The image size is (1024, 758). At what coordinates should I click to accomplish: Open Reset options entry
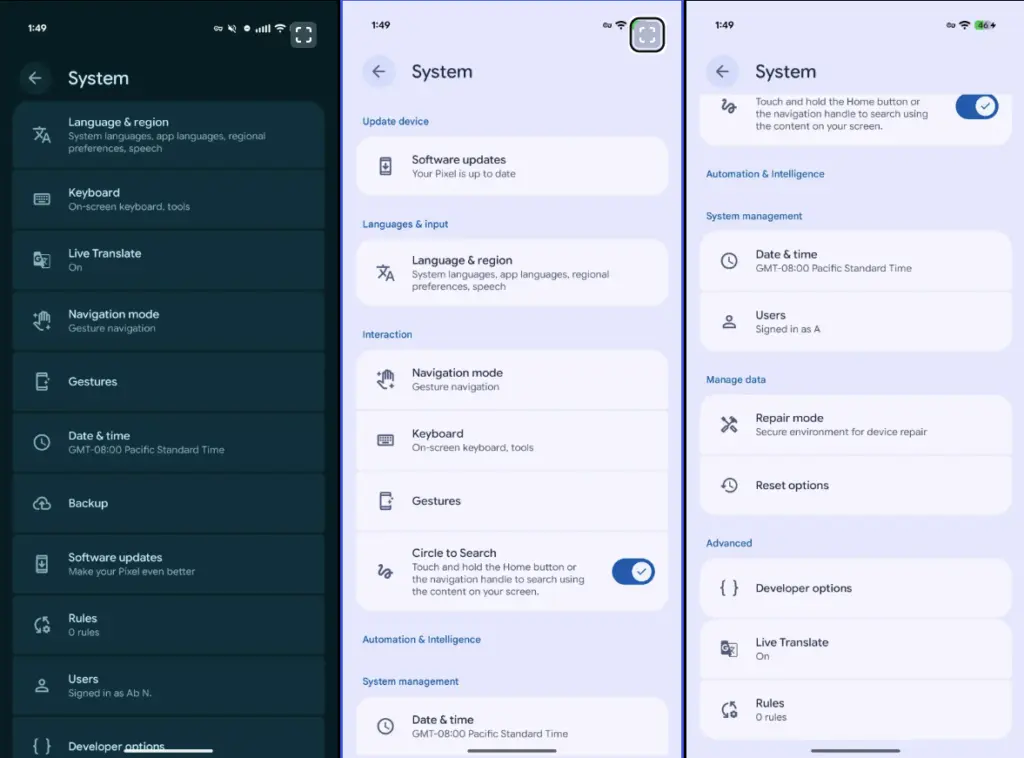tap(856, 485)
